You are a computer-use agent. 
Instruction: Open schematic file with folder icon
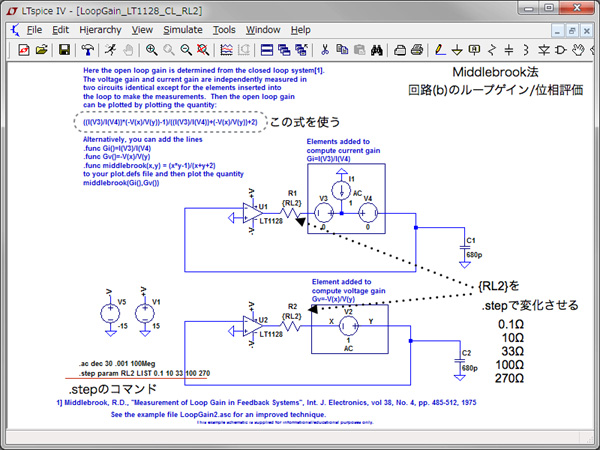click(42, 49)
